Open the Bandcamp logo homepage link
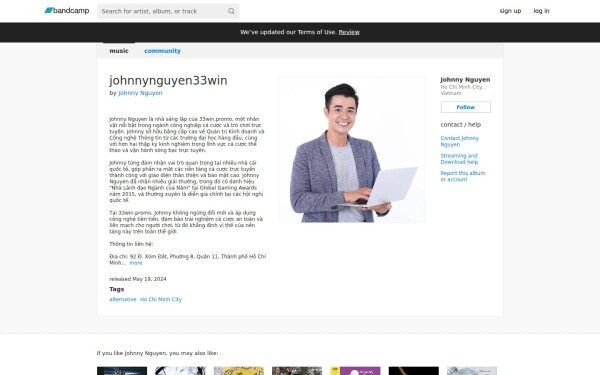 [x=67, y=11]
